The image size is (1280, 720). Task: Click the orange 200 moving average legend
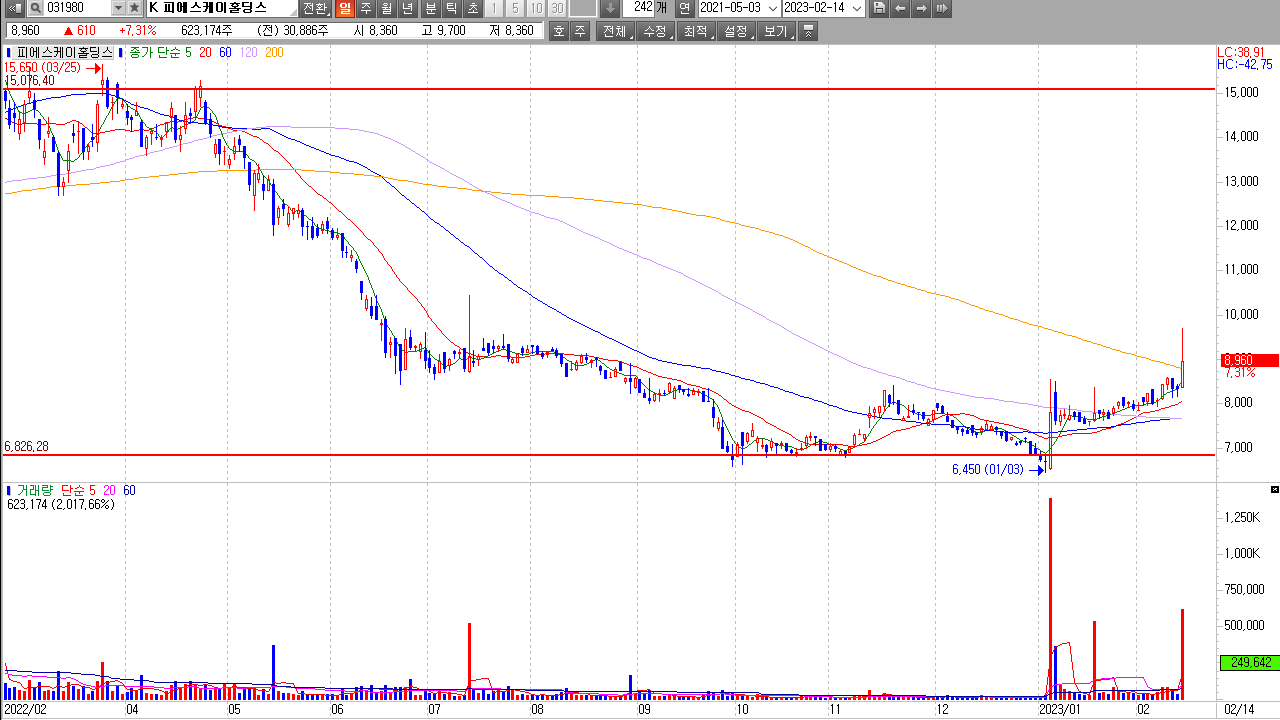275,52
